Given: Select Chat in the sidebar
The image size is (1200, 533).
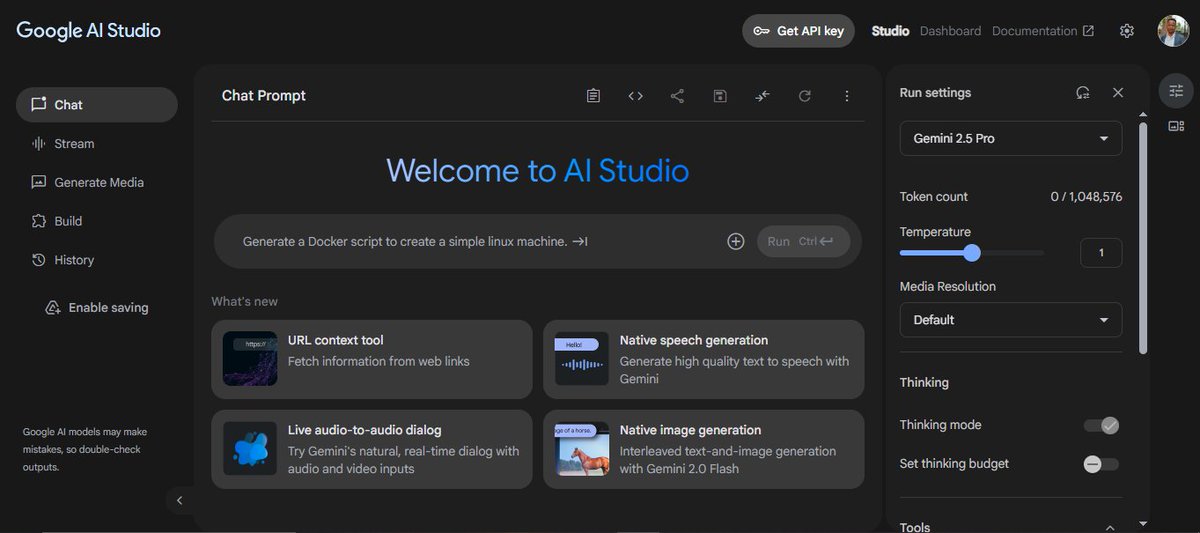Looking at the screenshot, I should tap(97, 105).
